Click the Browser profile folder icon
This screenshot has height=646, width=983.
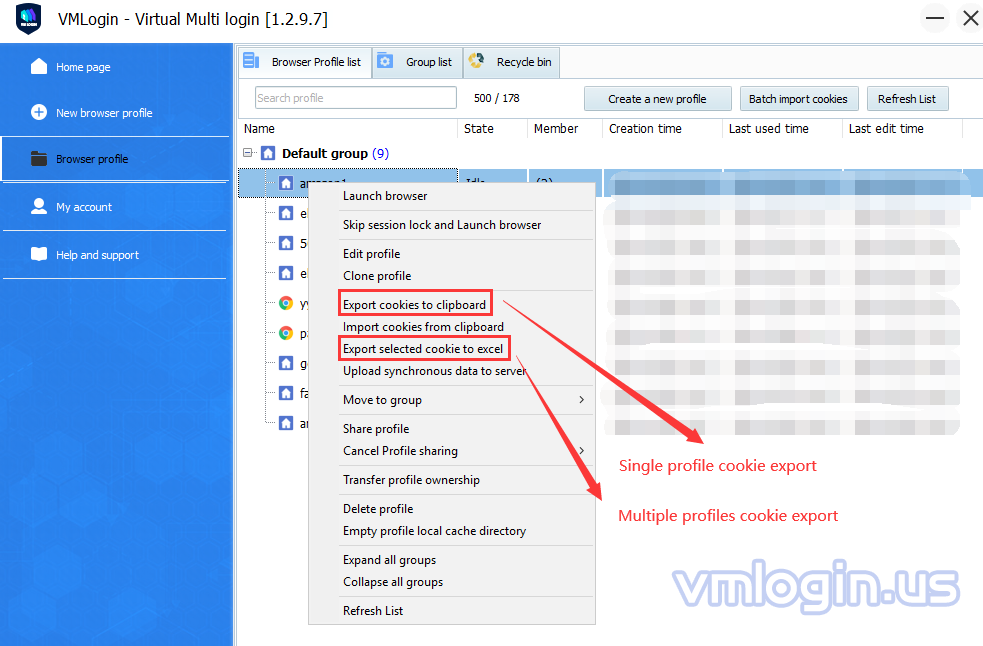pyautogui.click(x=39, y=159)
